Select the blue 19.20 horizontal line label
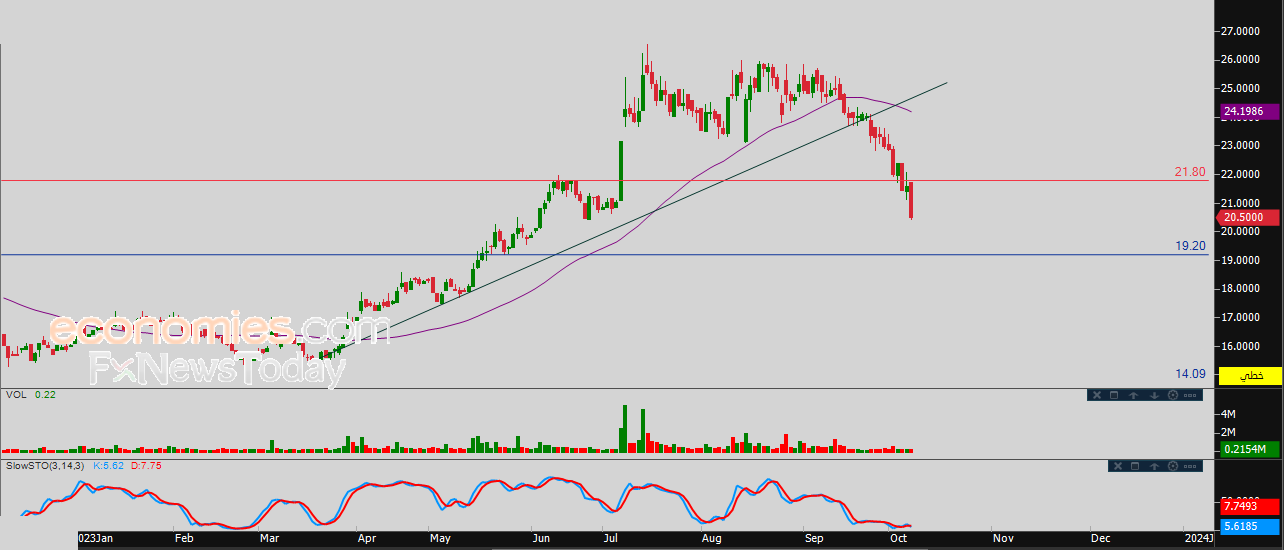The width and height of the screenshot is (1284, 550). [x=1189, y=245]
